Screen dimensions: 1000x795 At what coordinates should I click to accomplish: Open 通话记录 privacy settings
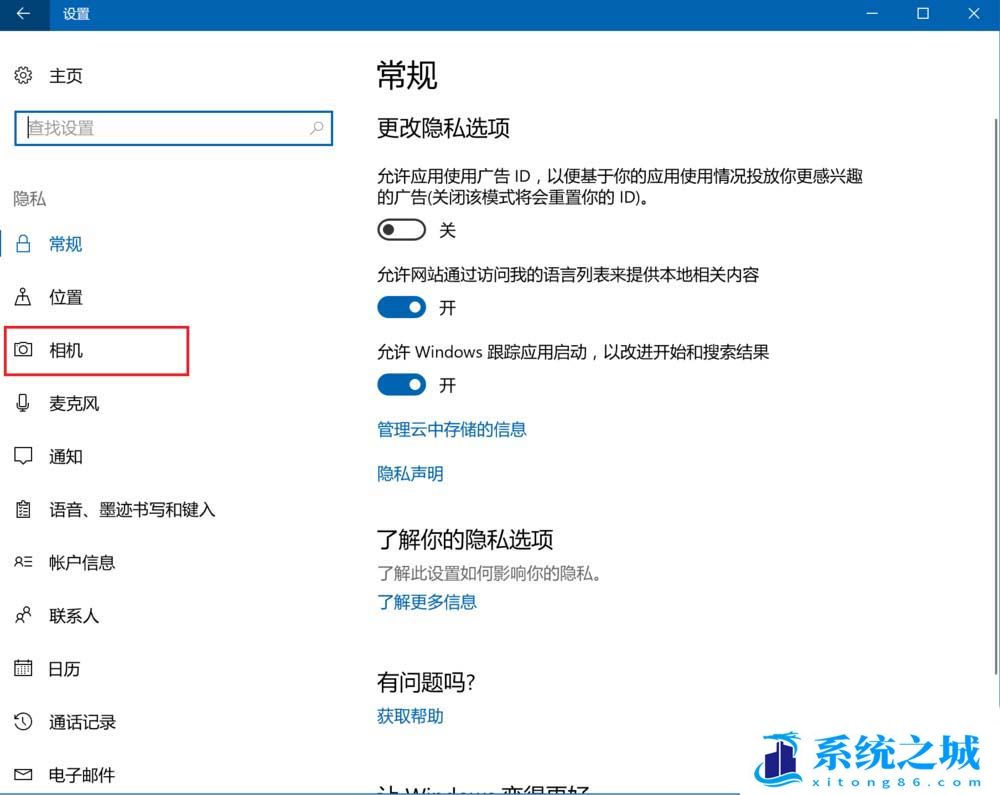click(82, 722)
